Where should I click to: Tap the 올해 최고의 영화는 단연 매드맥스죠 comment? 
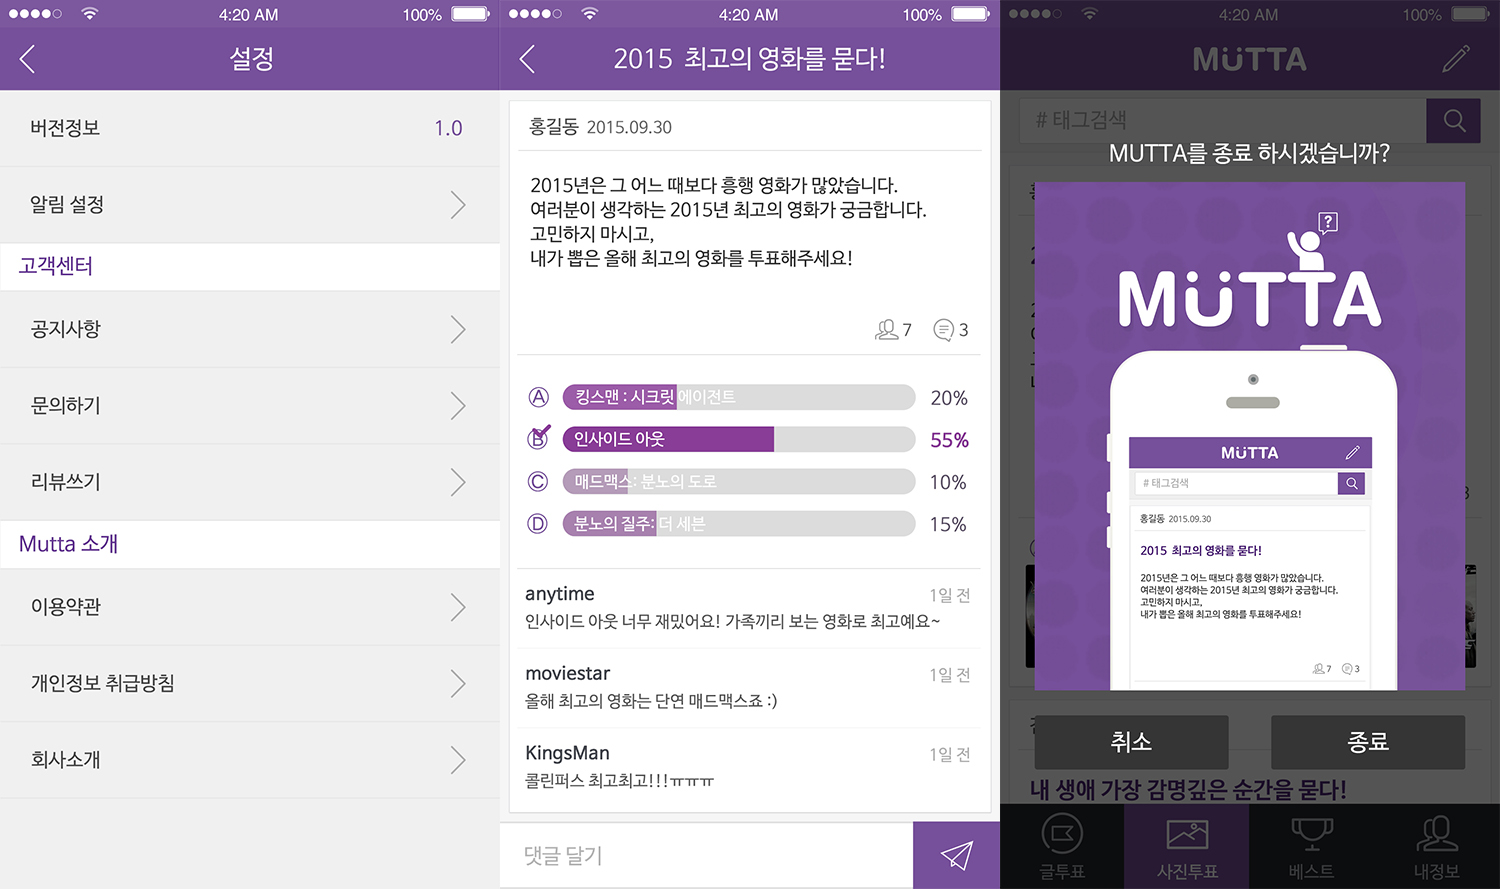pyautogui.click(x=651, y=701)
